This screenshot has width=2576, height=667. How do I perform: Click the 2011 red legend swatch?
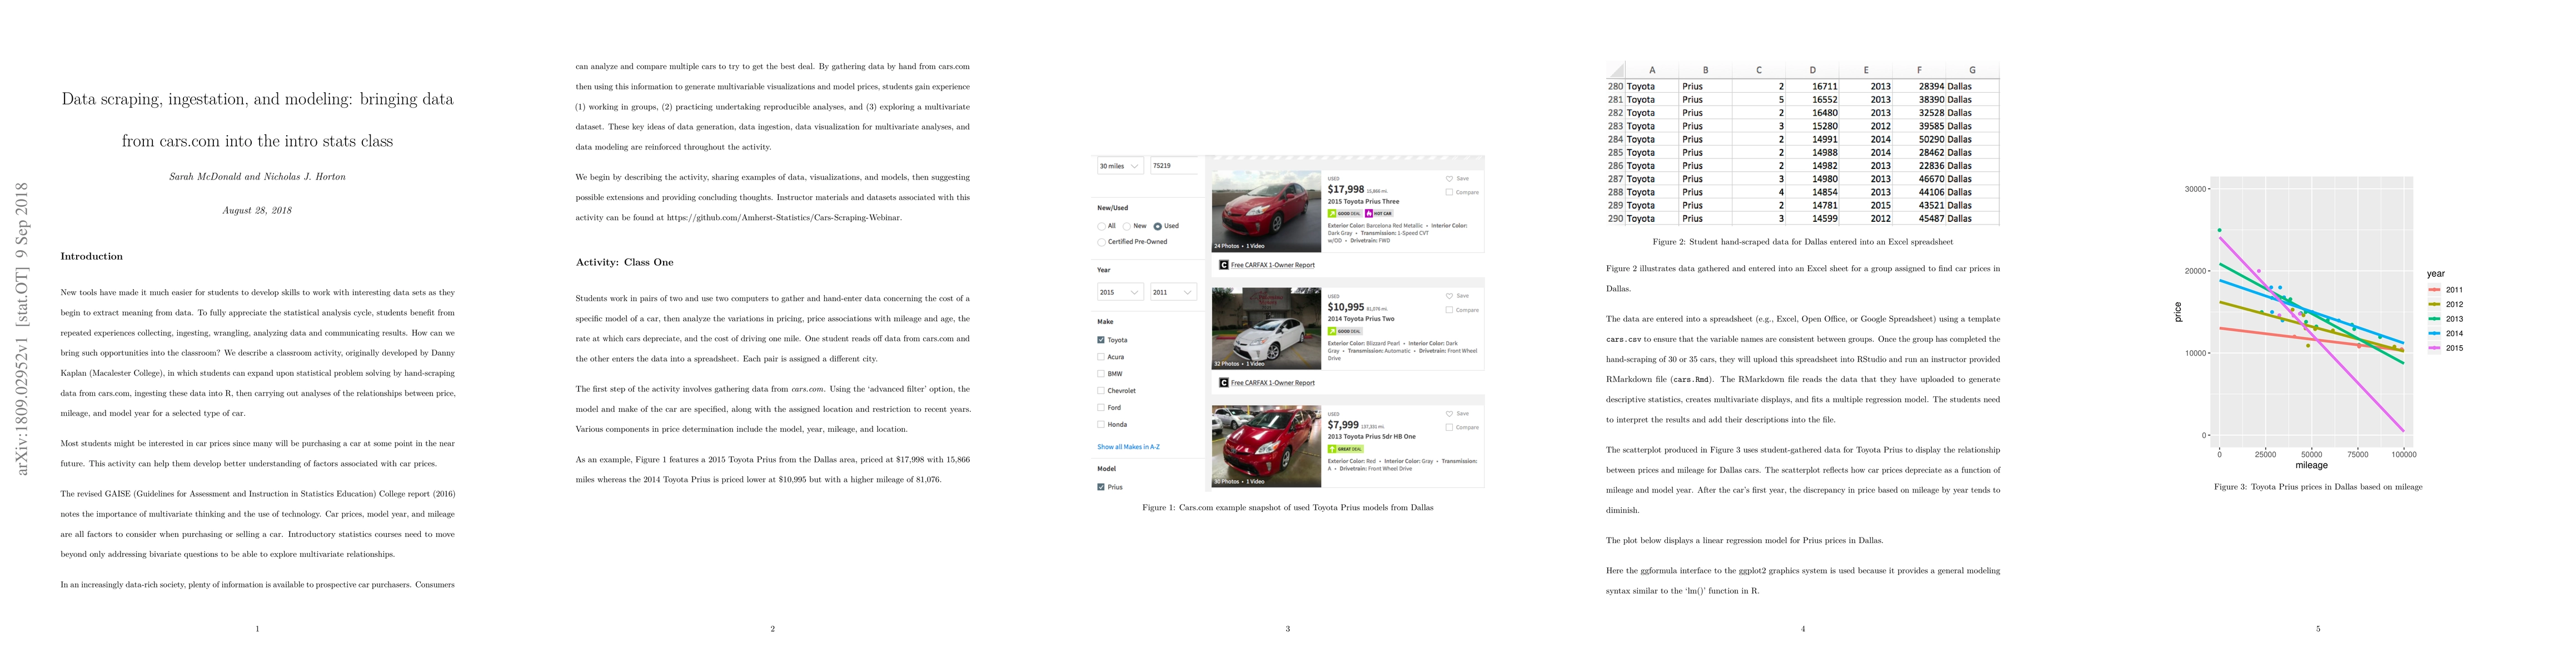(x=2435, y=289)
